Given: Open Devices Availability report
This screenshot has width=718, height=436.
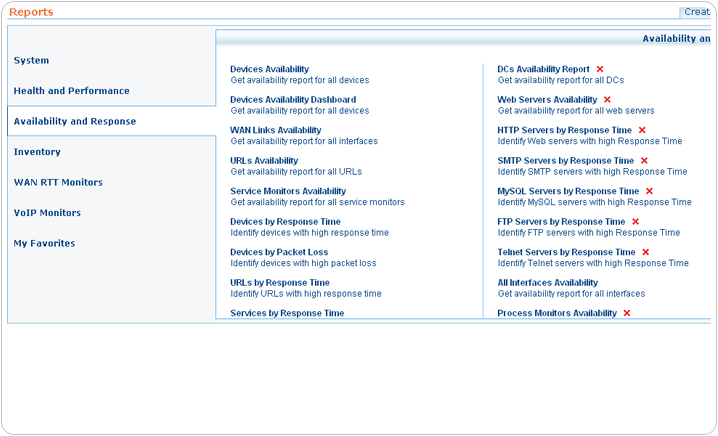Looking at the screenshot, I should [x=269, y=69].
